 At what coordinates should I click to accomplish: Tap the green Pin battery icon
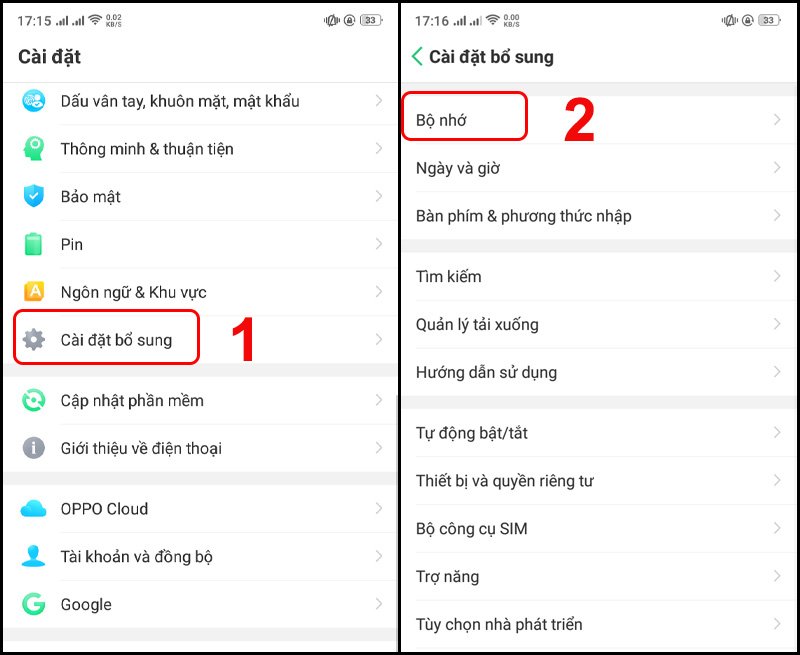34,244
